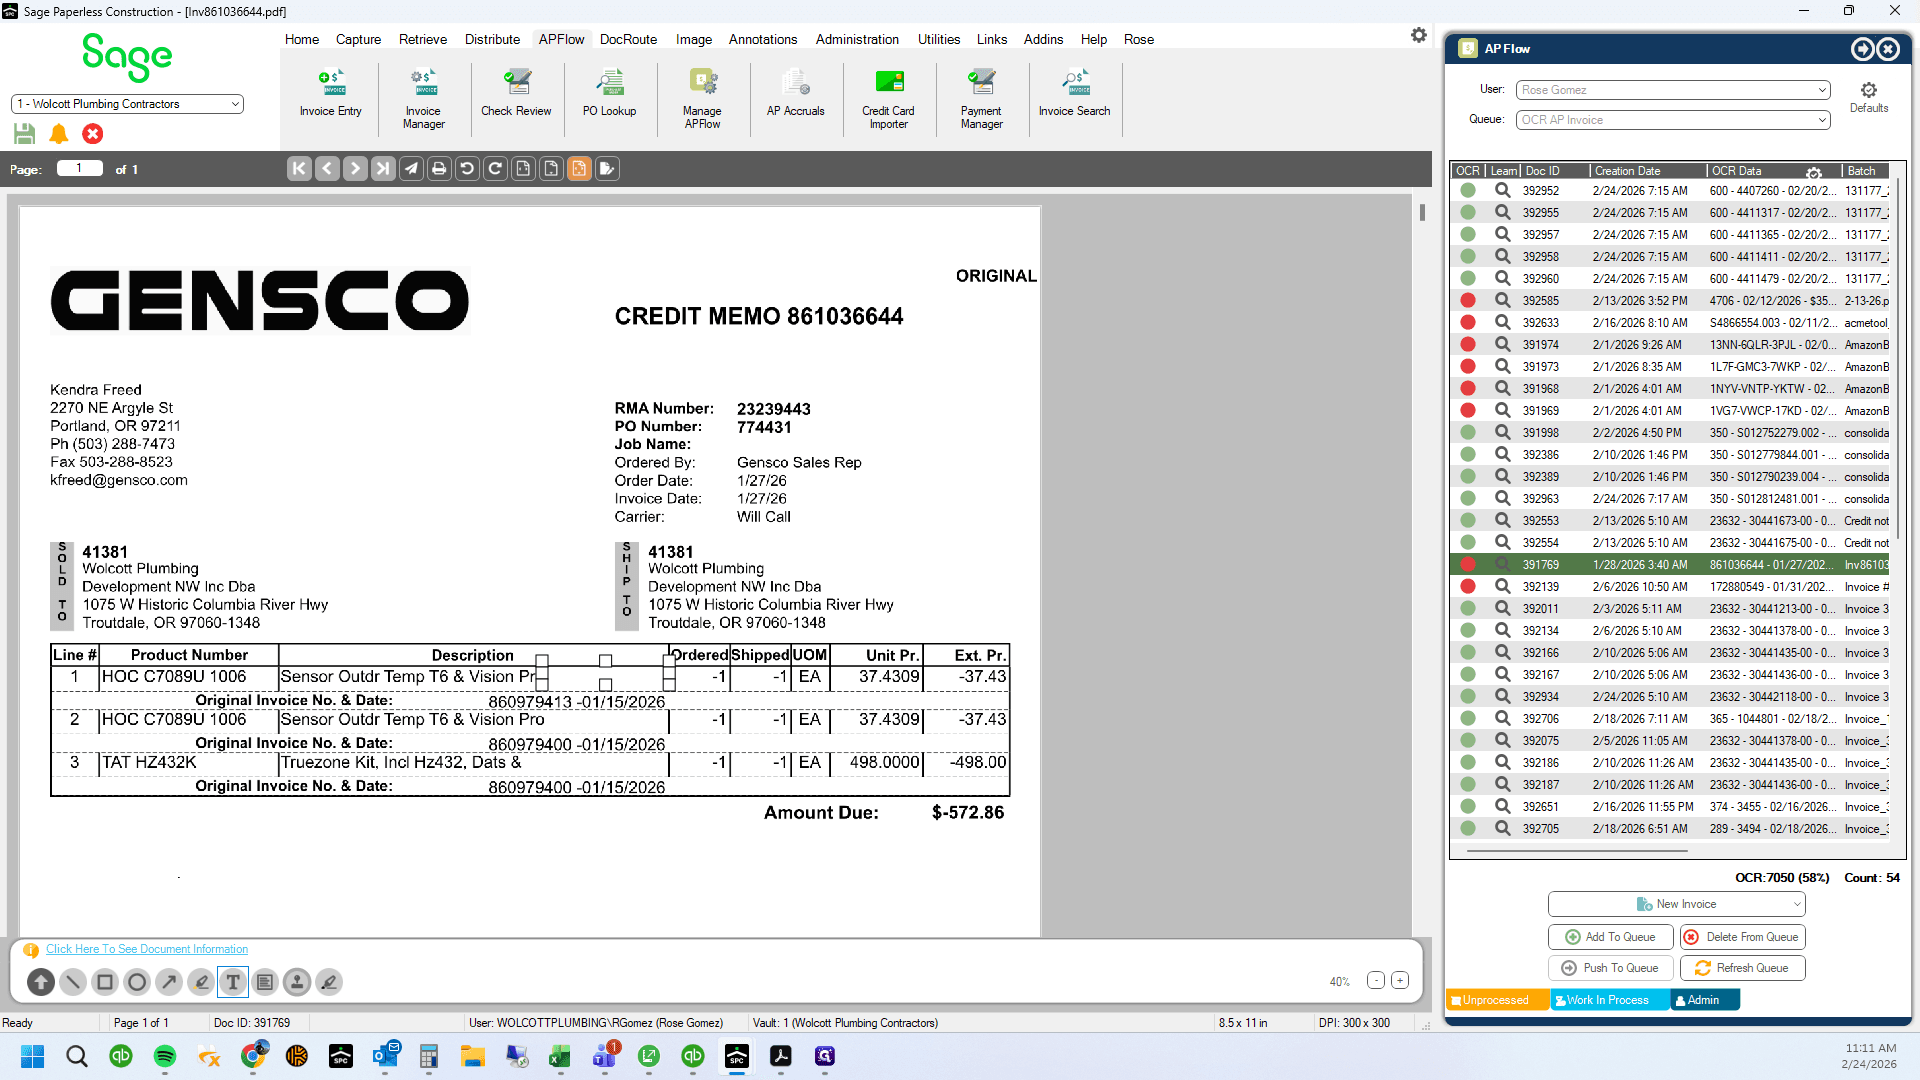Open the Check Review tool
This screenshot has width=1920, height=1080.
(x=516, y=94)
